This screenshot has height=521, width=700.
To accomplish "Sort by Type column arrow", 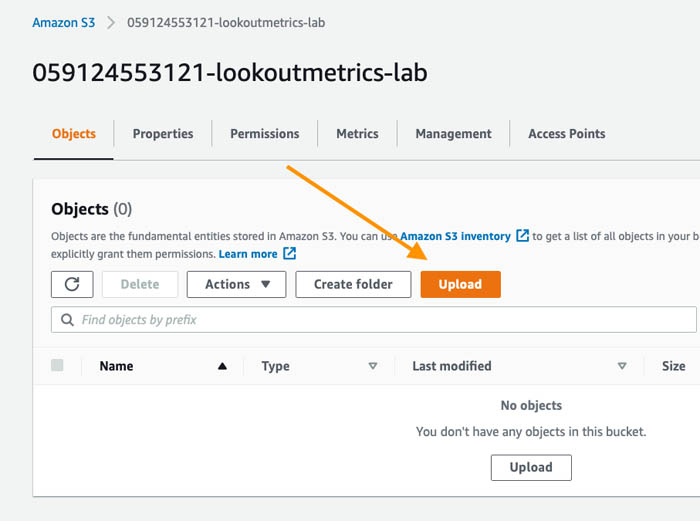I will pyautogui.click(x=373, y=366).
